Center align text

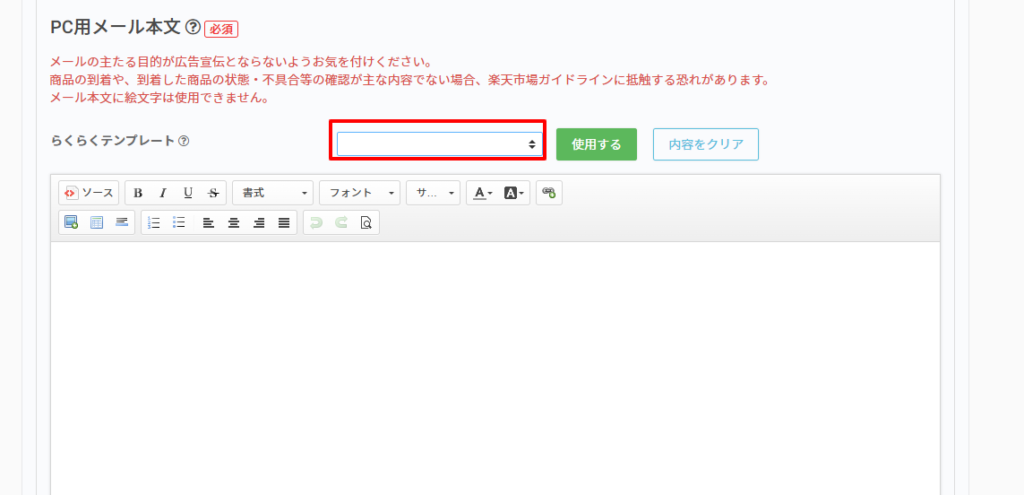233,222
